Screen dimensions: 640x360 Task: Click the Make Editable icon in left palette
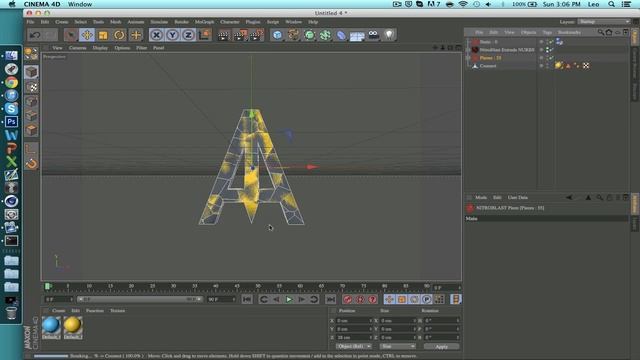coord(31,53)
